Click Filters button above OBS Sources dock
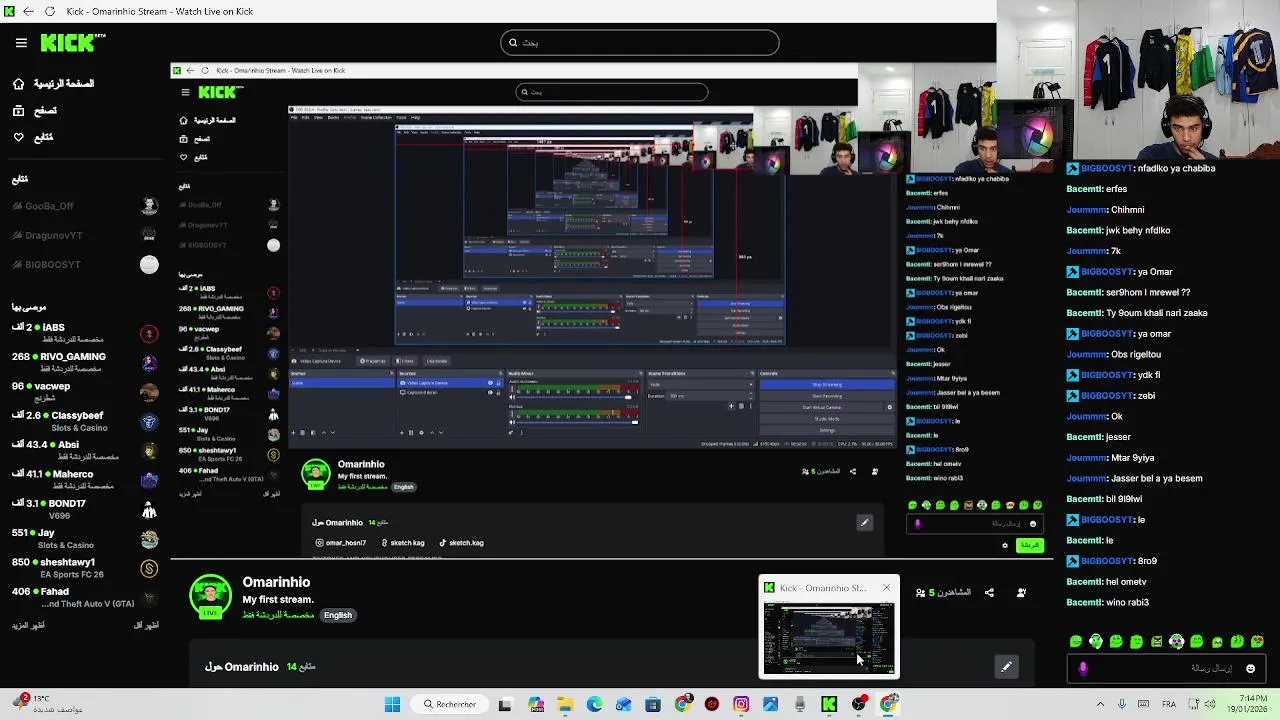The width and height of the screenshot is (1280, 720). click(407, 361)
